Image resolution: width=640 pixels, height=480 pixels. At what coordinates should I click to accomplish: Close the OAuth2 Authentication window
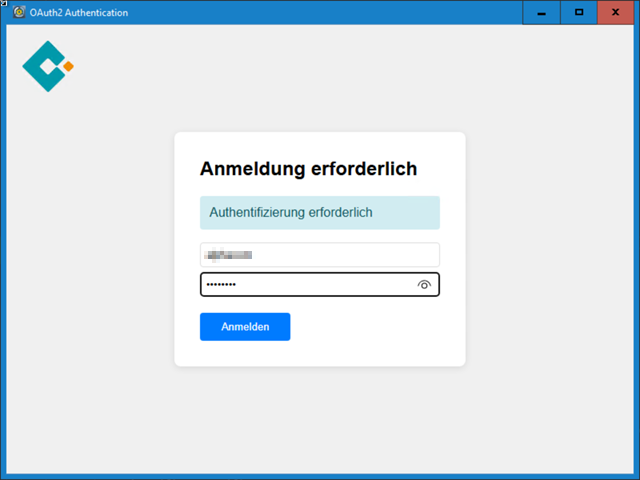[616, 13]
